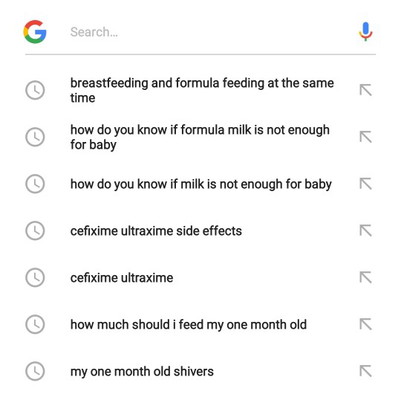The height and width of the screenshot is (400, 401).
Task: Insert 'formula milk is not enough' suggestion arrow
Action: (366, 137)
